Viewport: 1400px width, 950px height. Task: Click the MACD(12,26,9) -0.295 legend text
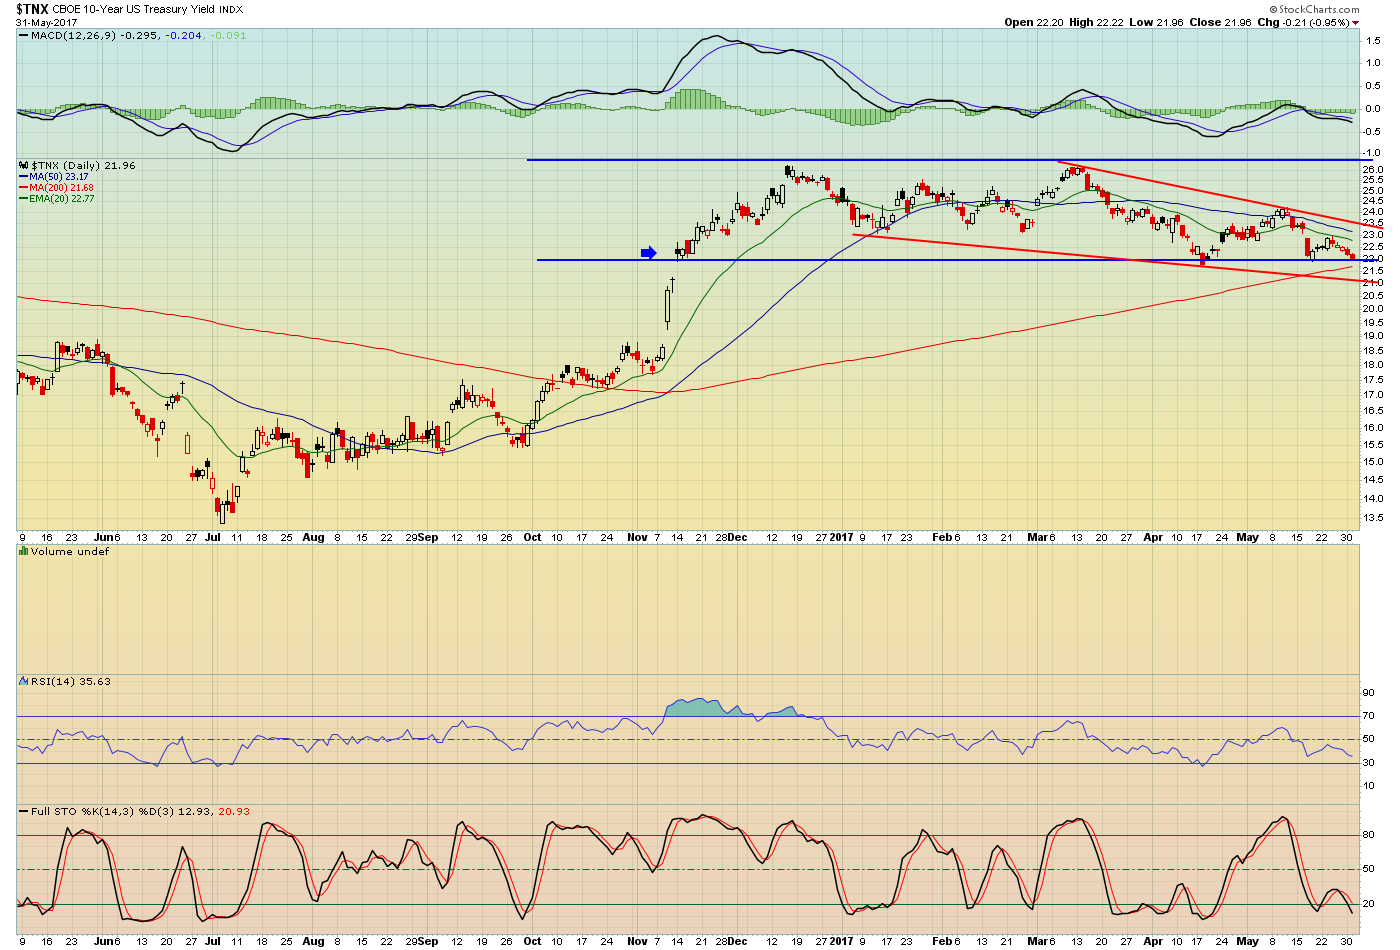(95, 35)
